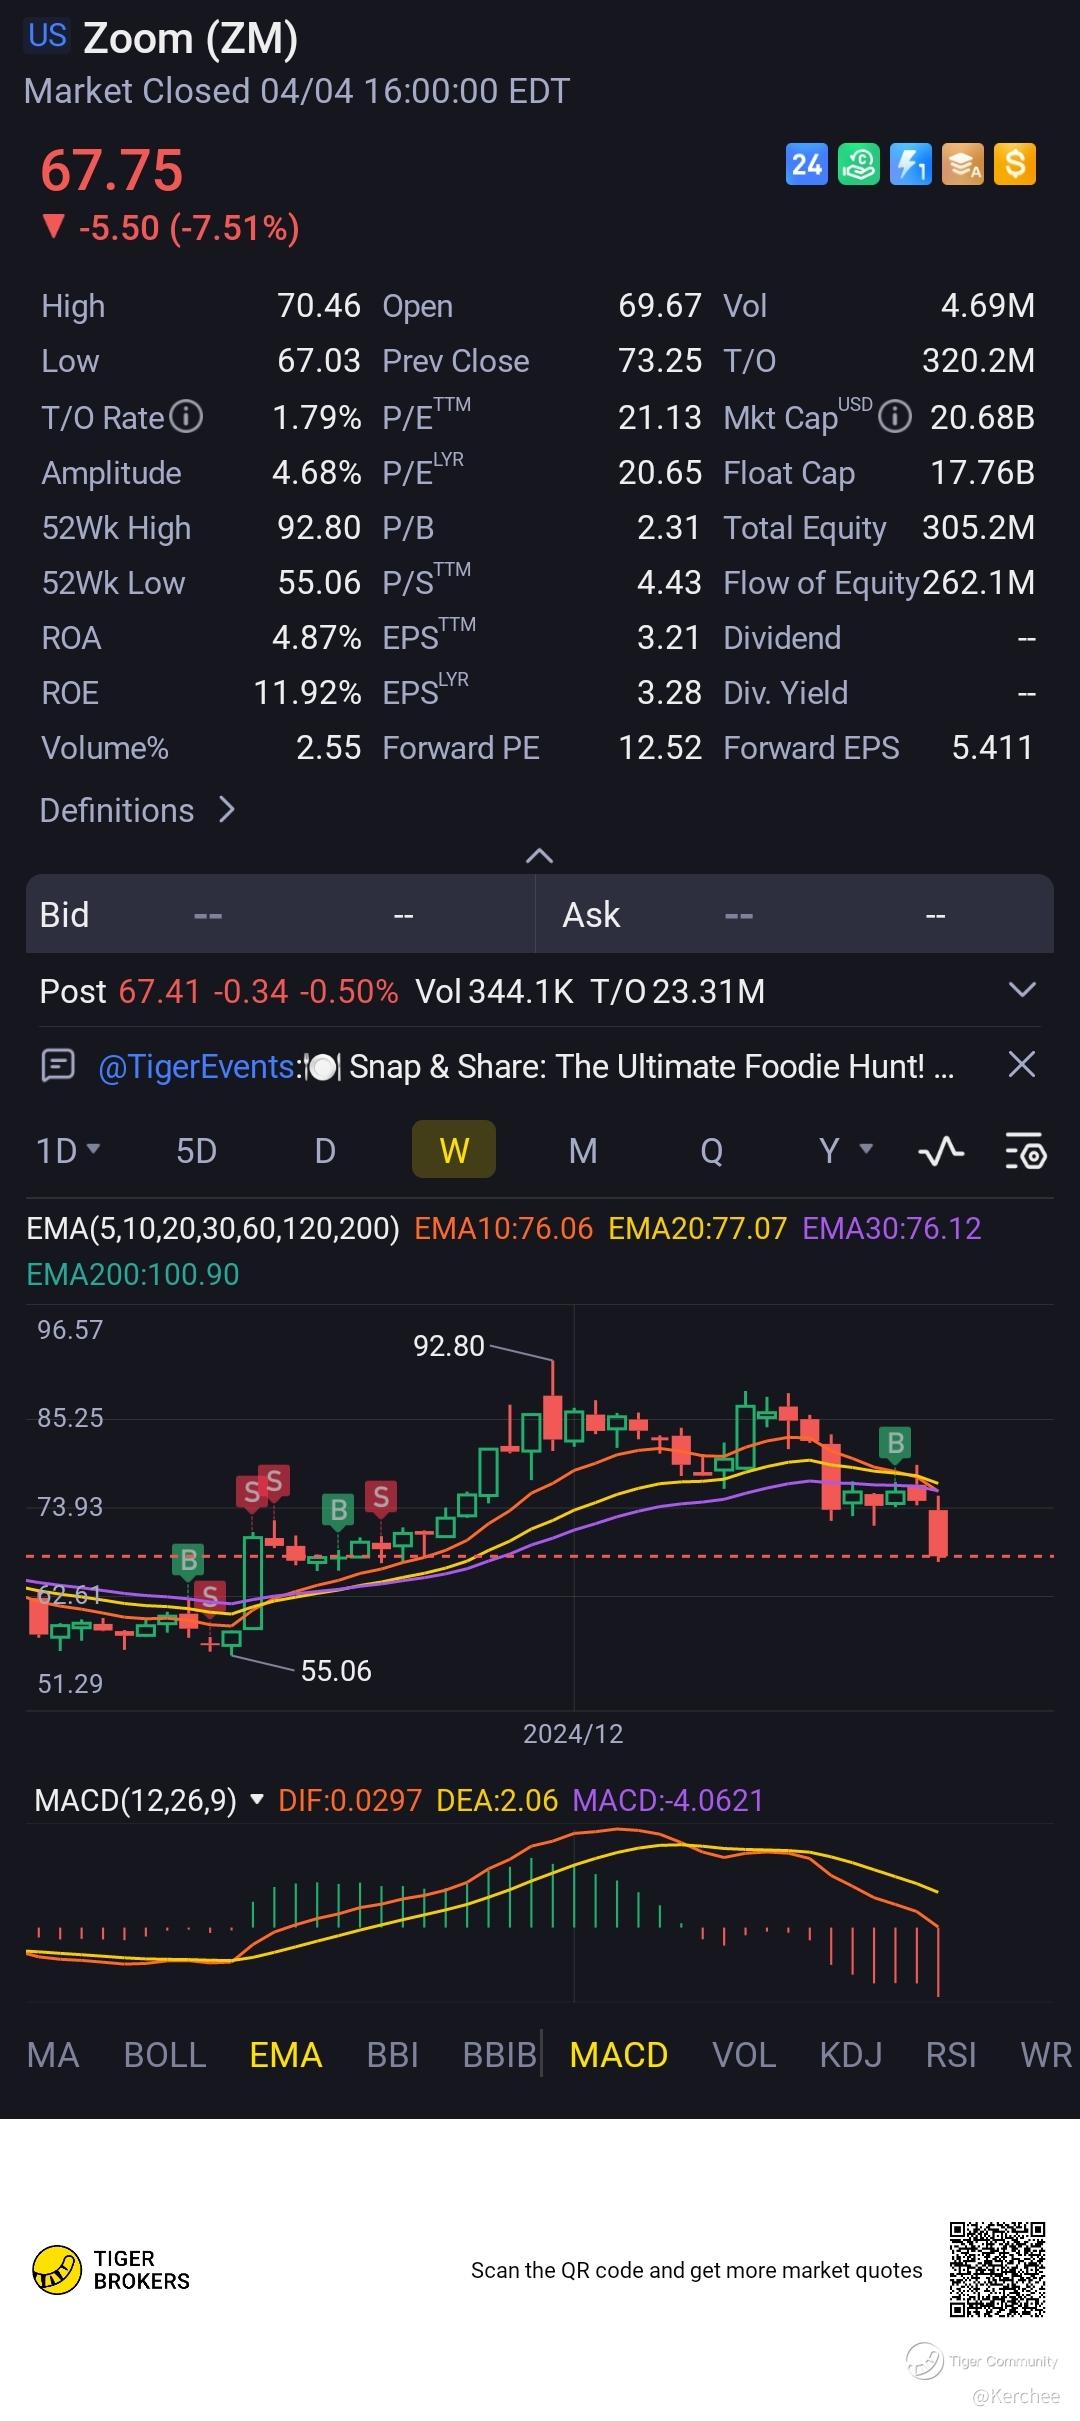Tap the -5.50 (-7.51%) change value
The height and width of the screenshot is (2421, 1080).
[189, 227]
